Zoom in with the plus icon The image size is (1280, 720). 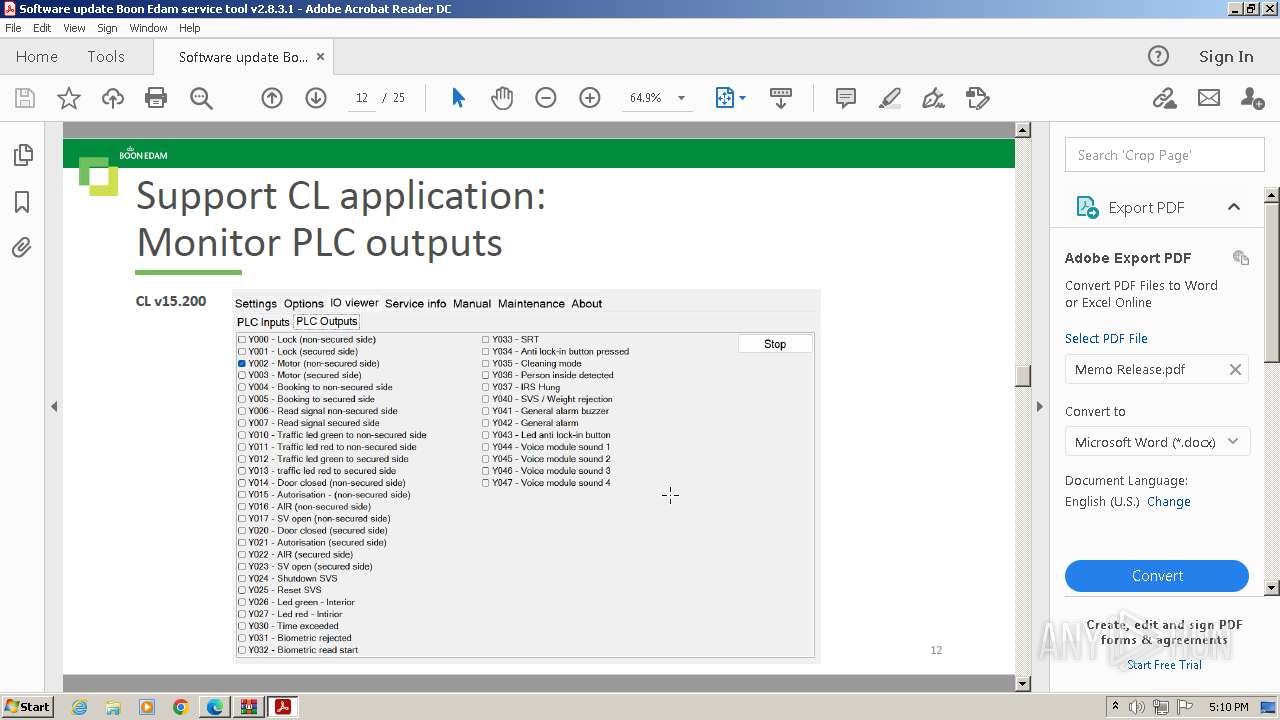click(x=590, y=98)
